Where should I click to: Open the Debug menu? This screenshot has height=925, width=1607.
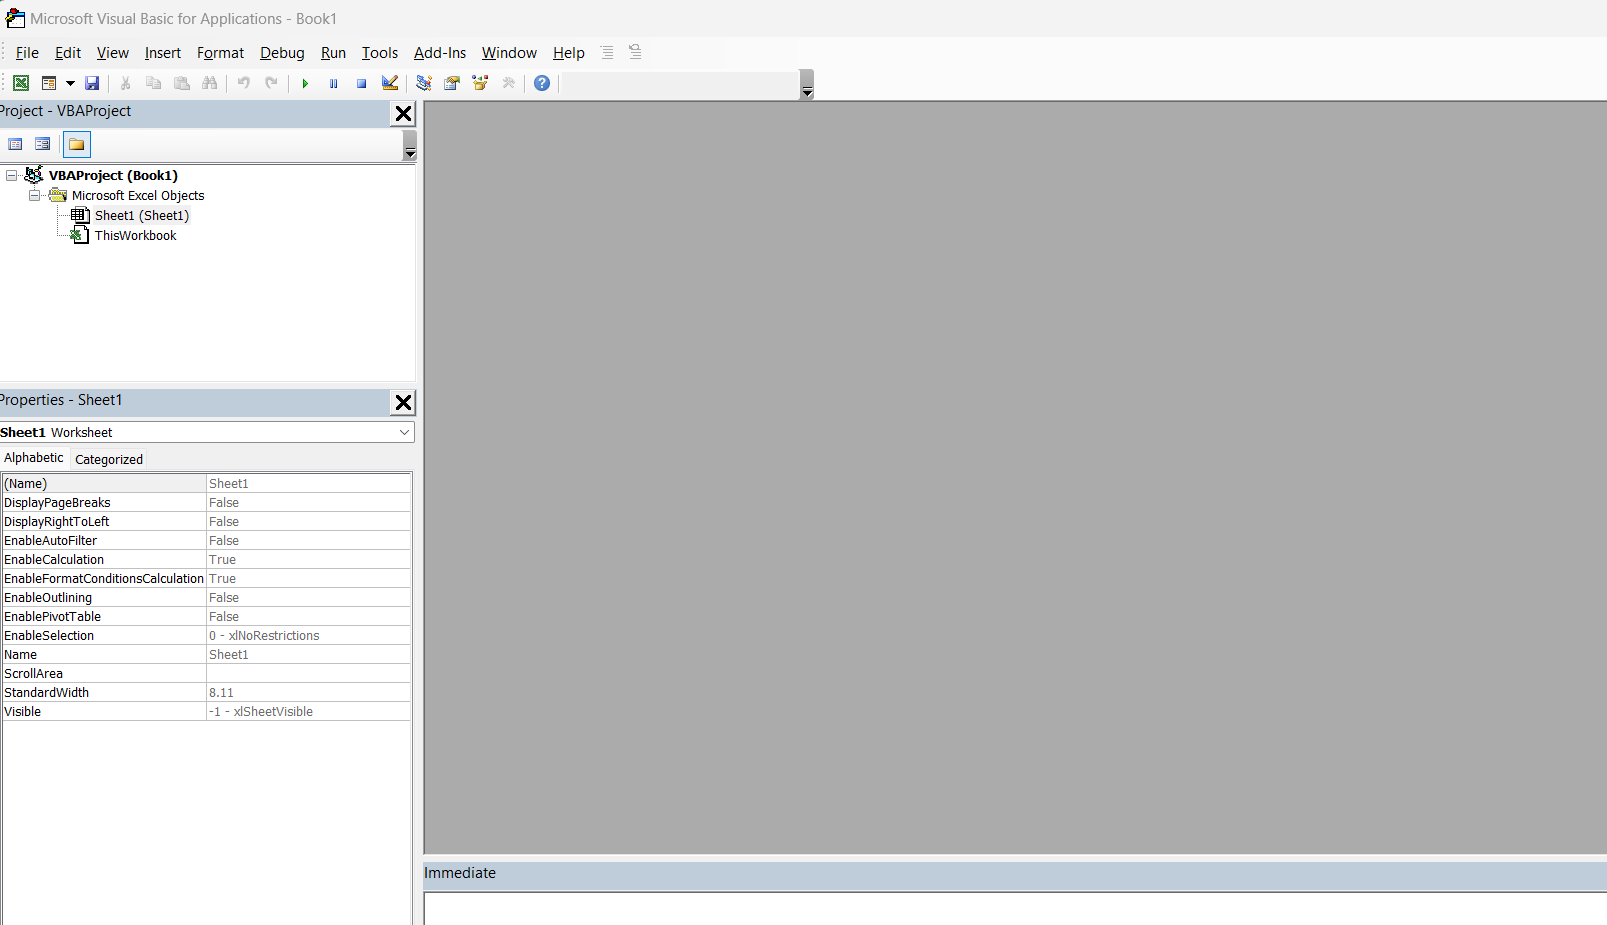click(282, 53)
